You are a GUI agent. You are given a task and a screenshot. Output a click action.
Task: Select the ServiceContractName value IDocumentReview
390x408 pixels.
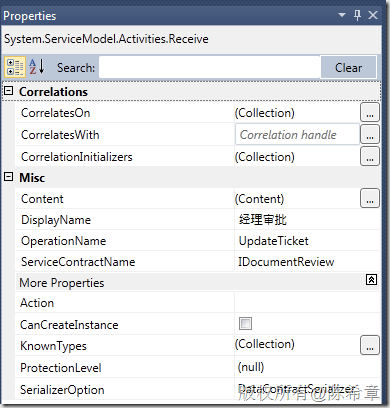click(x=286, y=262)
